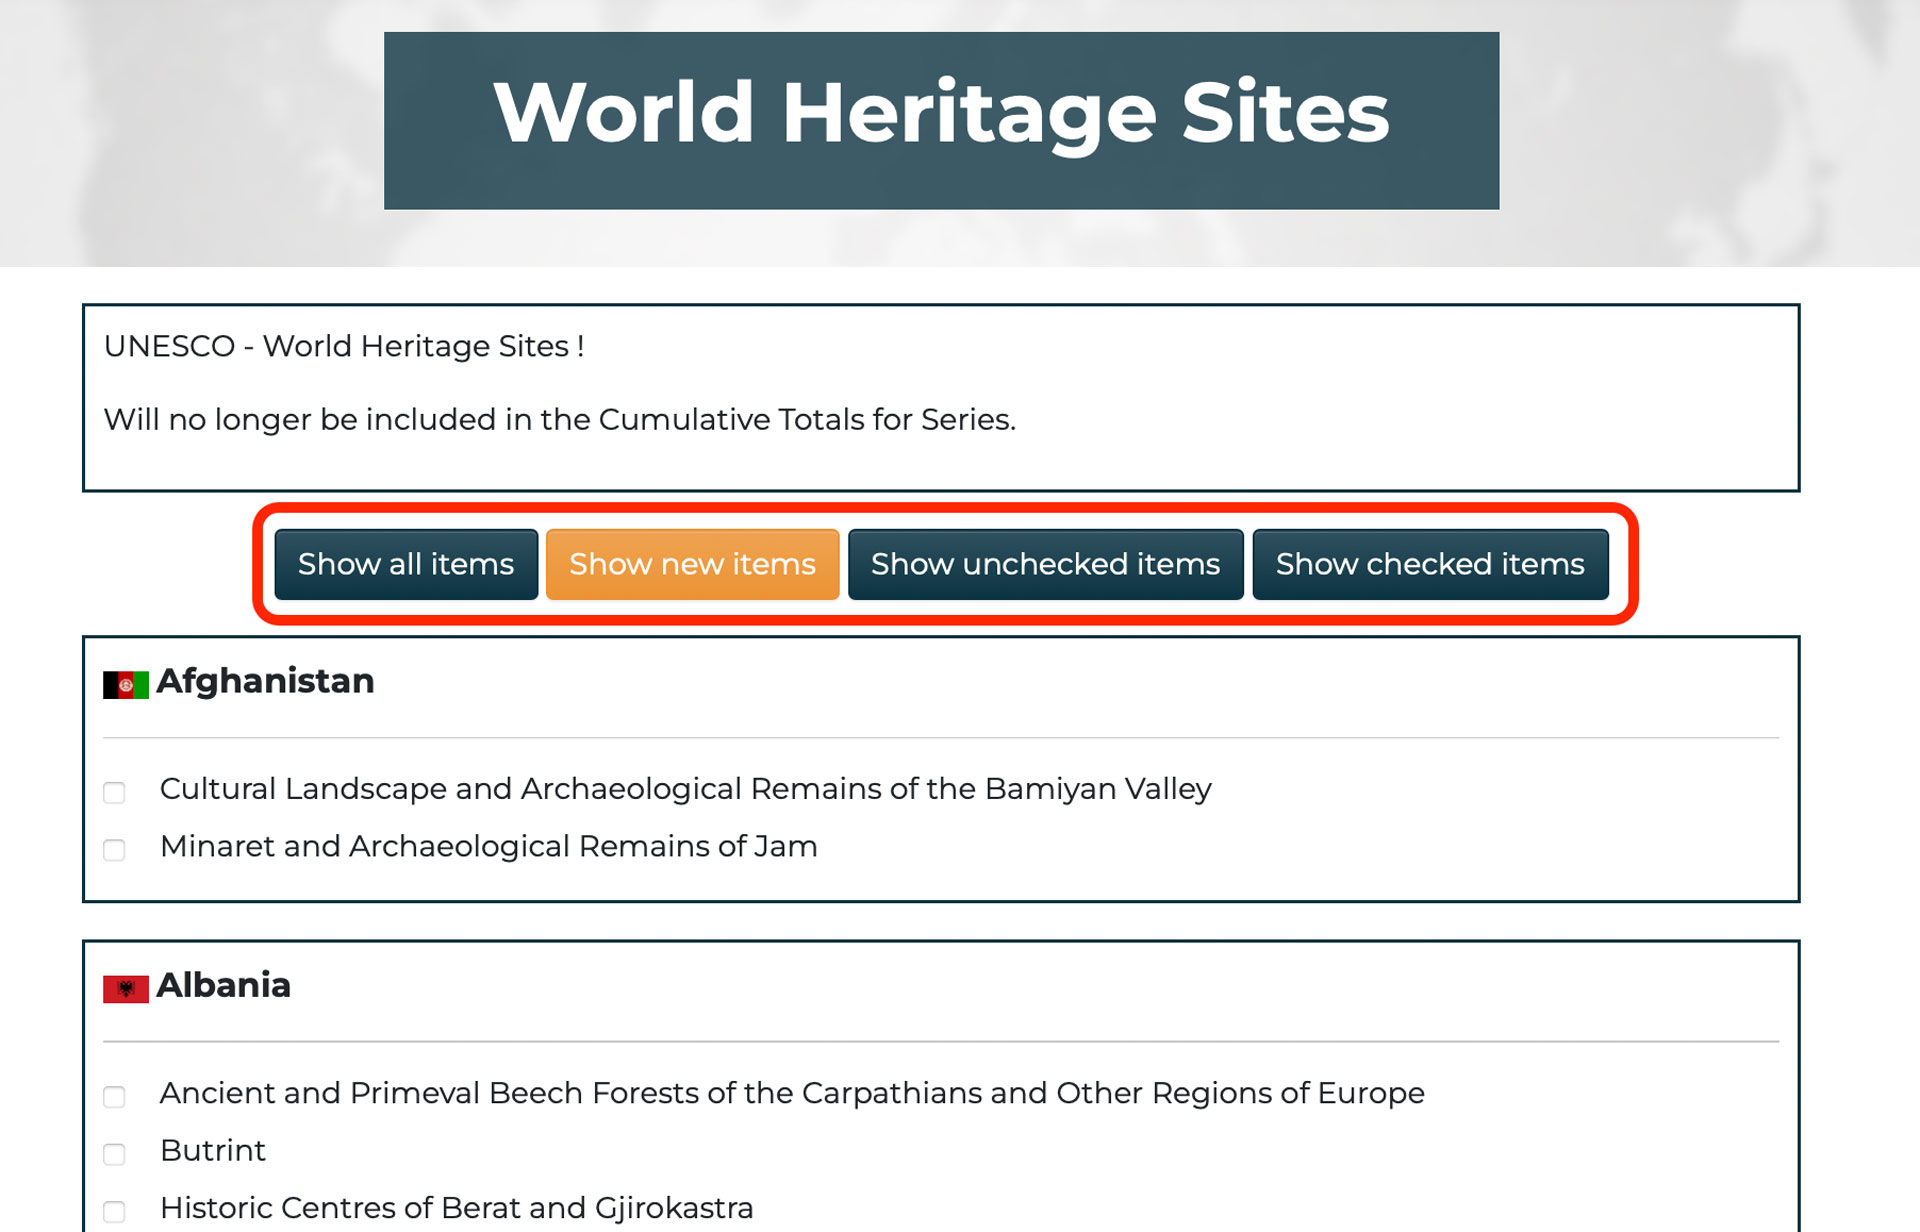Select the Show new items filter
Viewport: 1920px width, 1232px height.
pyautogui.click(x=692, y=564)
